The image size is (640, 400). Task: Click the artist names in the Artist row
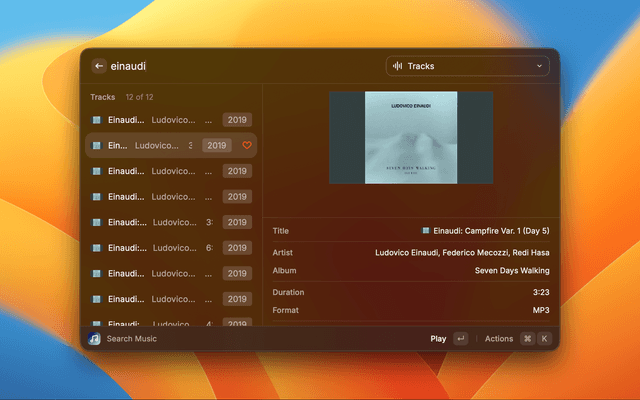(x=462, y=252)
